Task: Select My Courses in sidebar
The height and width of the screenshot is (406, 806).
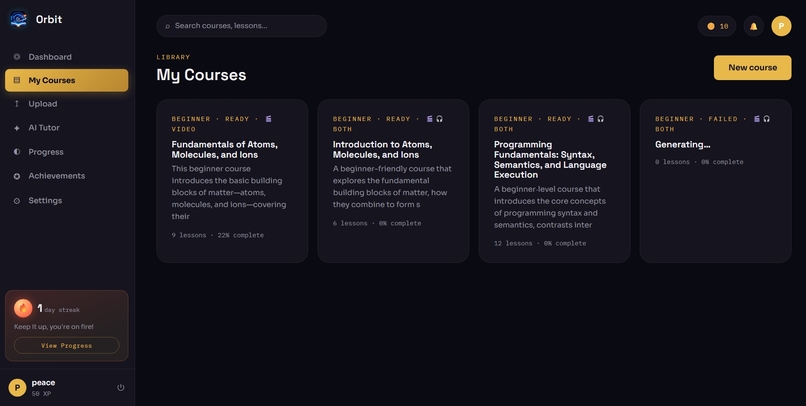Action: pyautogui.click(x=67, y=80)
